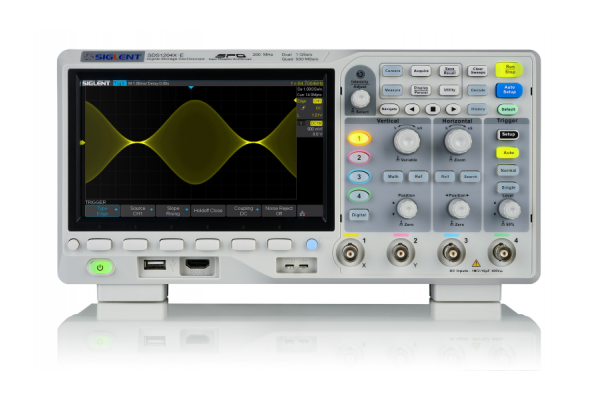Image resolution: width=600 pixels, height=400 pixels.
Task: Click the Vertical Position knob
Action: click(x=407, y=209)
